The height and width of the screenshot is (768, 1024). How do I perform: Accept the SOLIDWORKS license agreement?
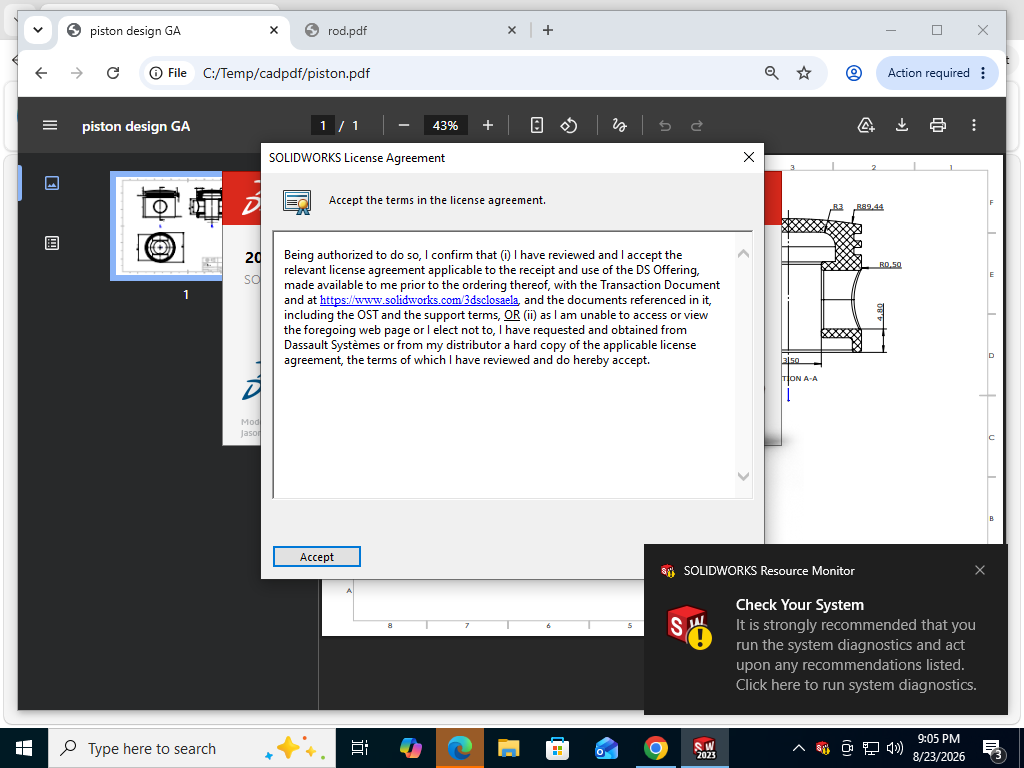317,556
